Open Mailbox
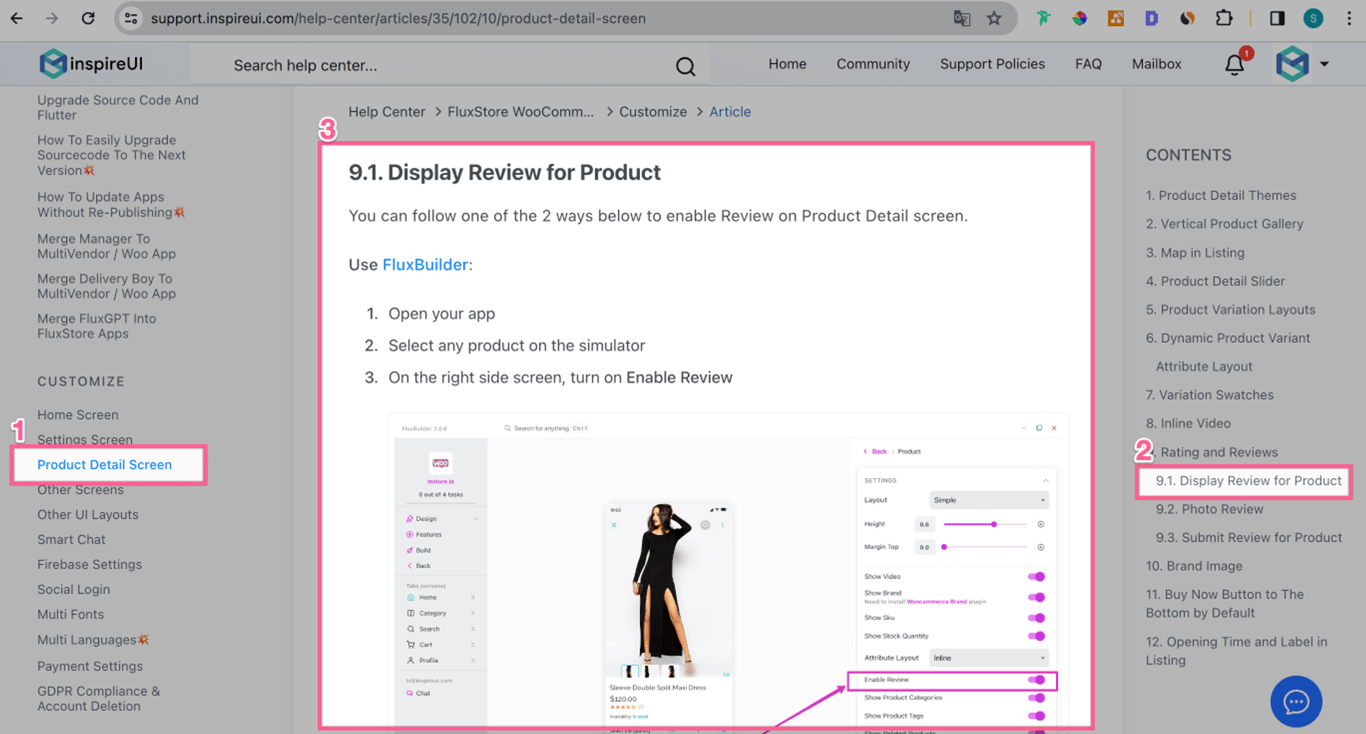Viewport: 1366px width, 734px height. pos(1156,64)
